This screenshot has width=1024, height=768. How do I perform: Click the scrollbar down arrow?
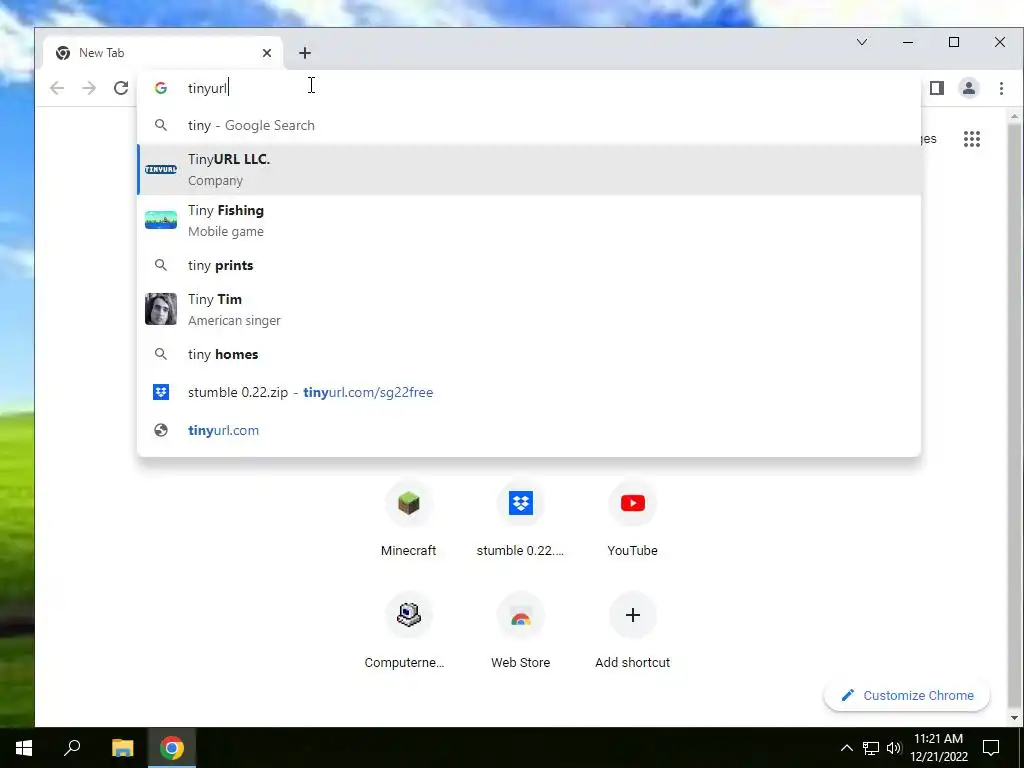1014,718
